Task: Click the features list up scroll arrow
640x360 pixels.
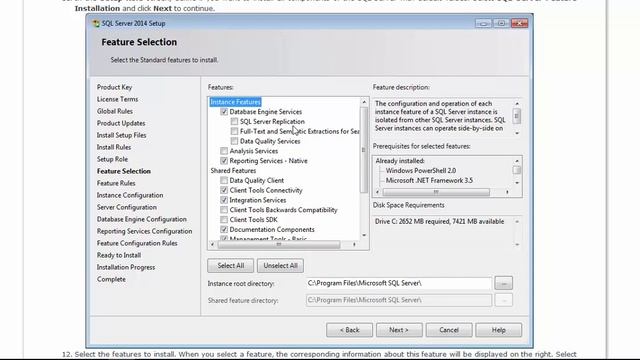Action: click(364, 102)
